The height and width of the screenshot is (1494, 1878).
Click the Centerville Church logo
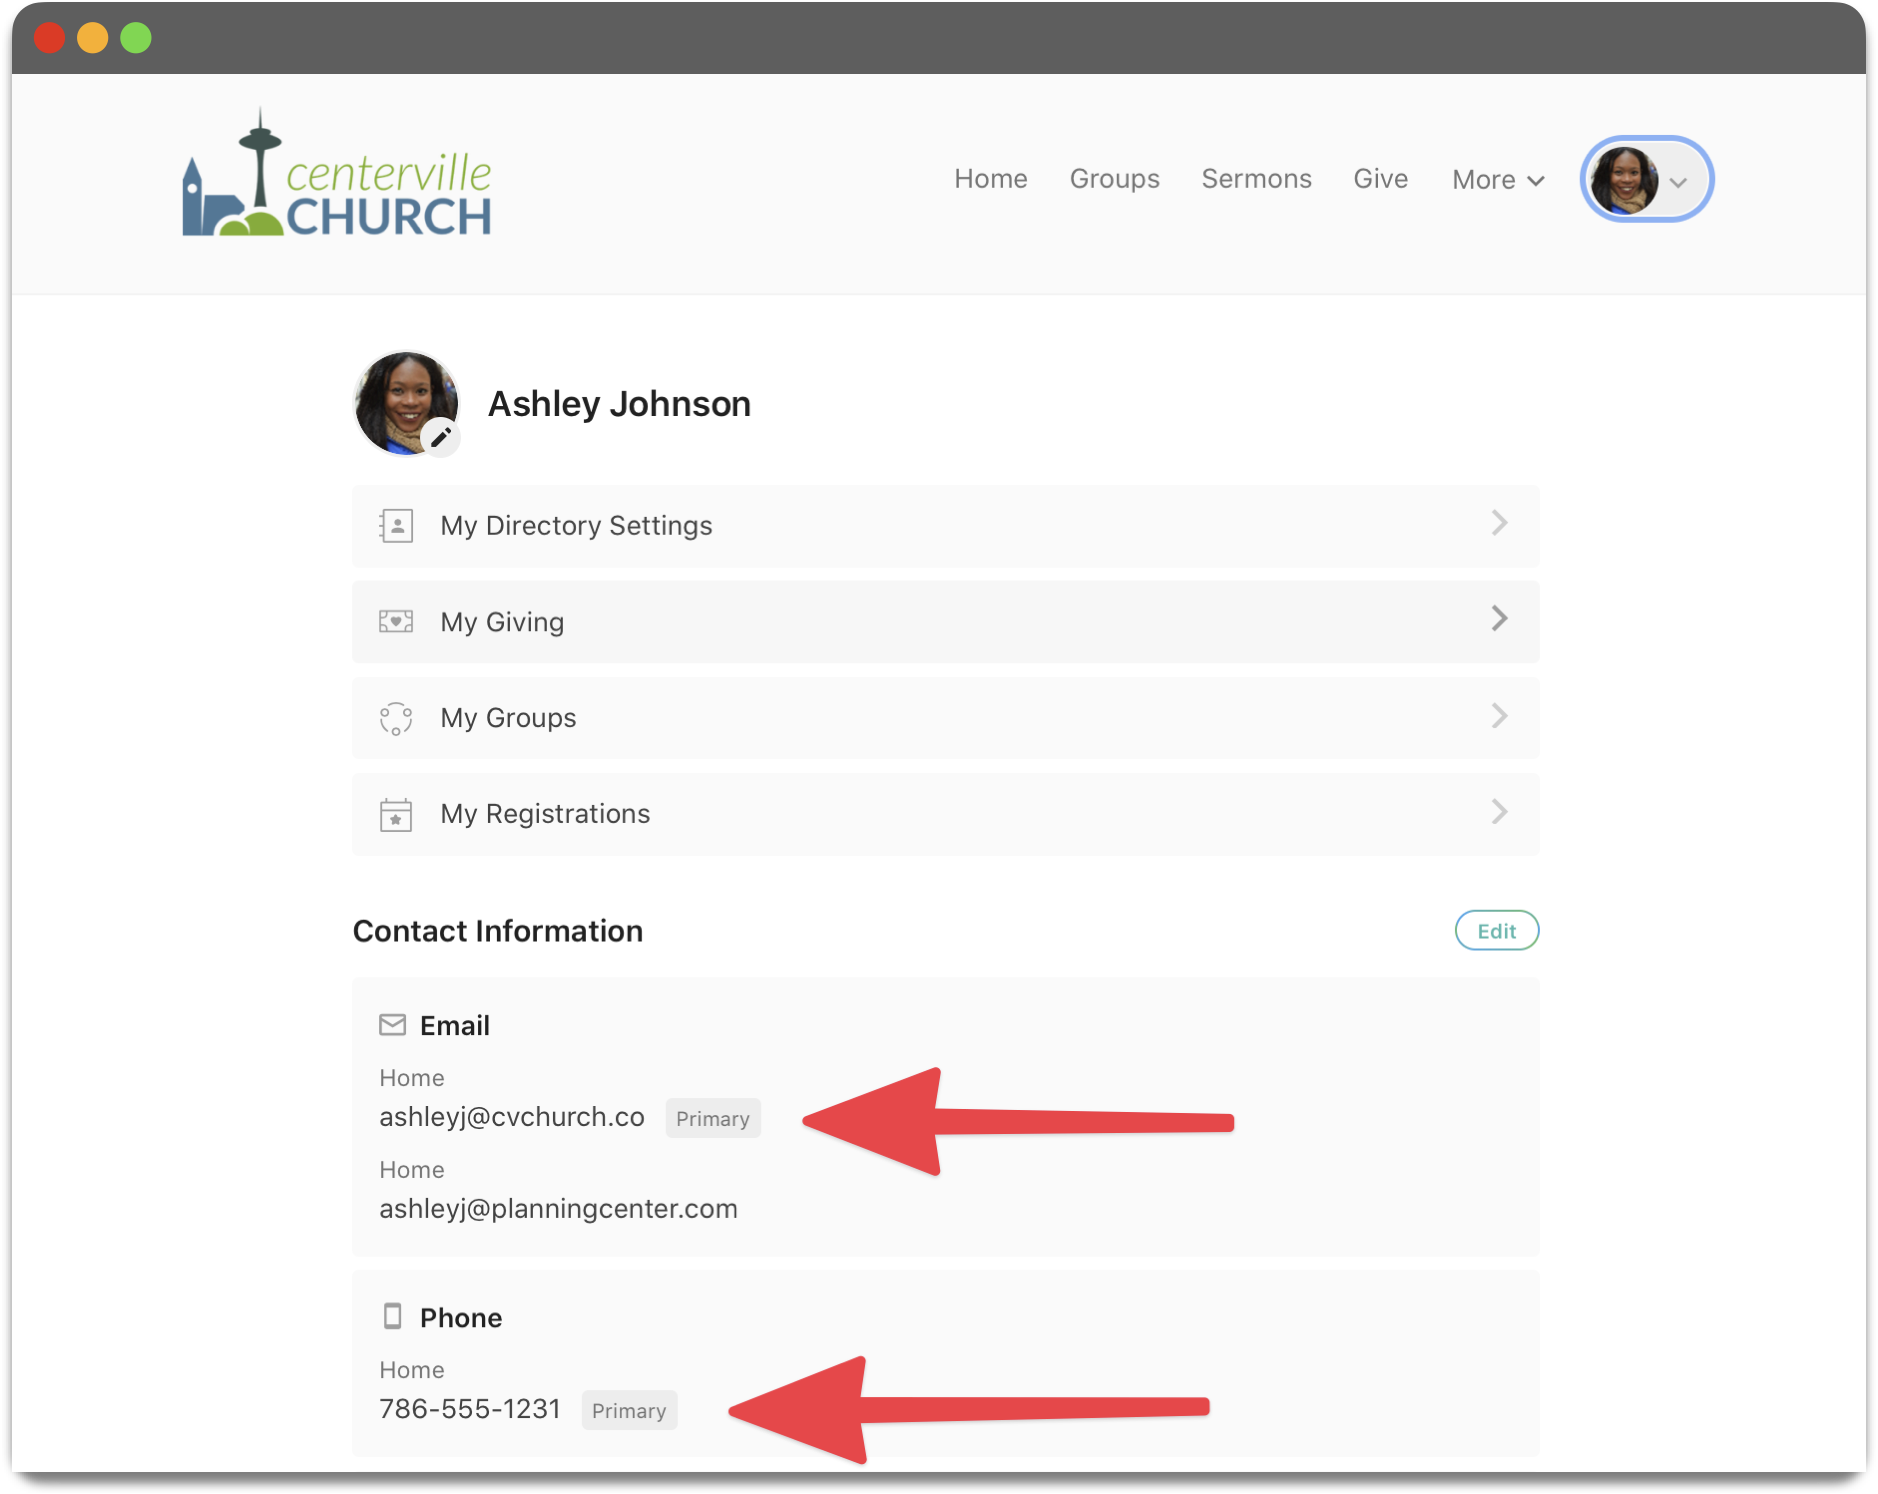point(337,178)
